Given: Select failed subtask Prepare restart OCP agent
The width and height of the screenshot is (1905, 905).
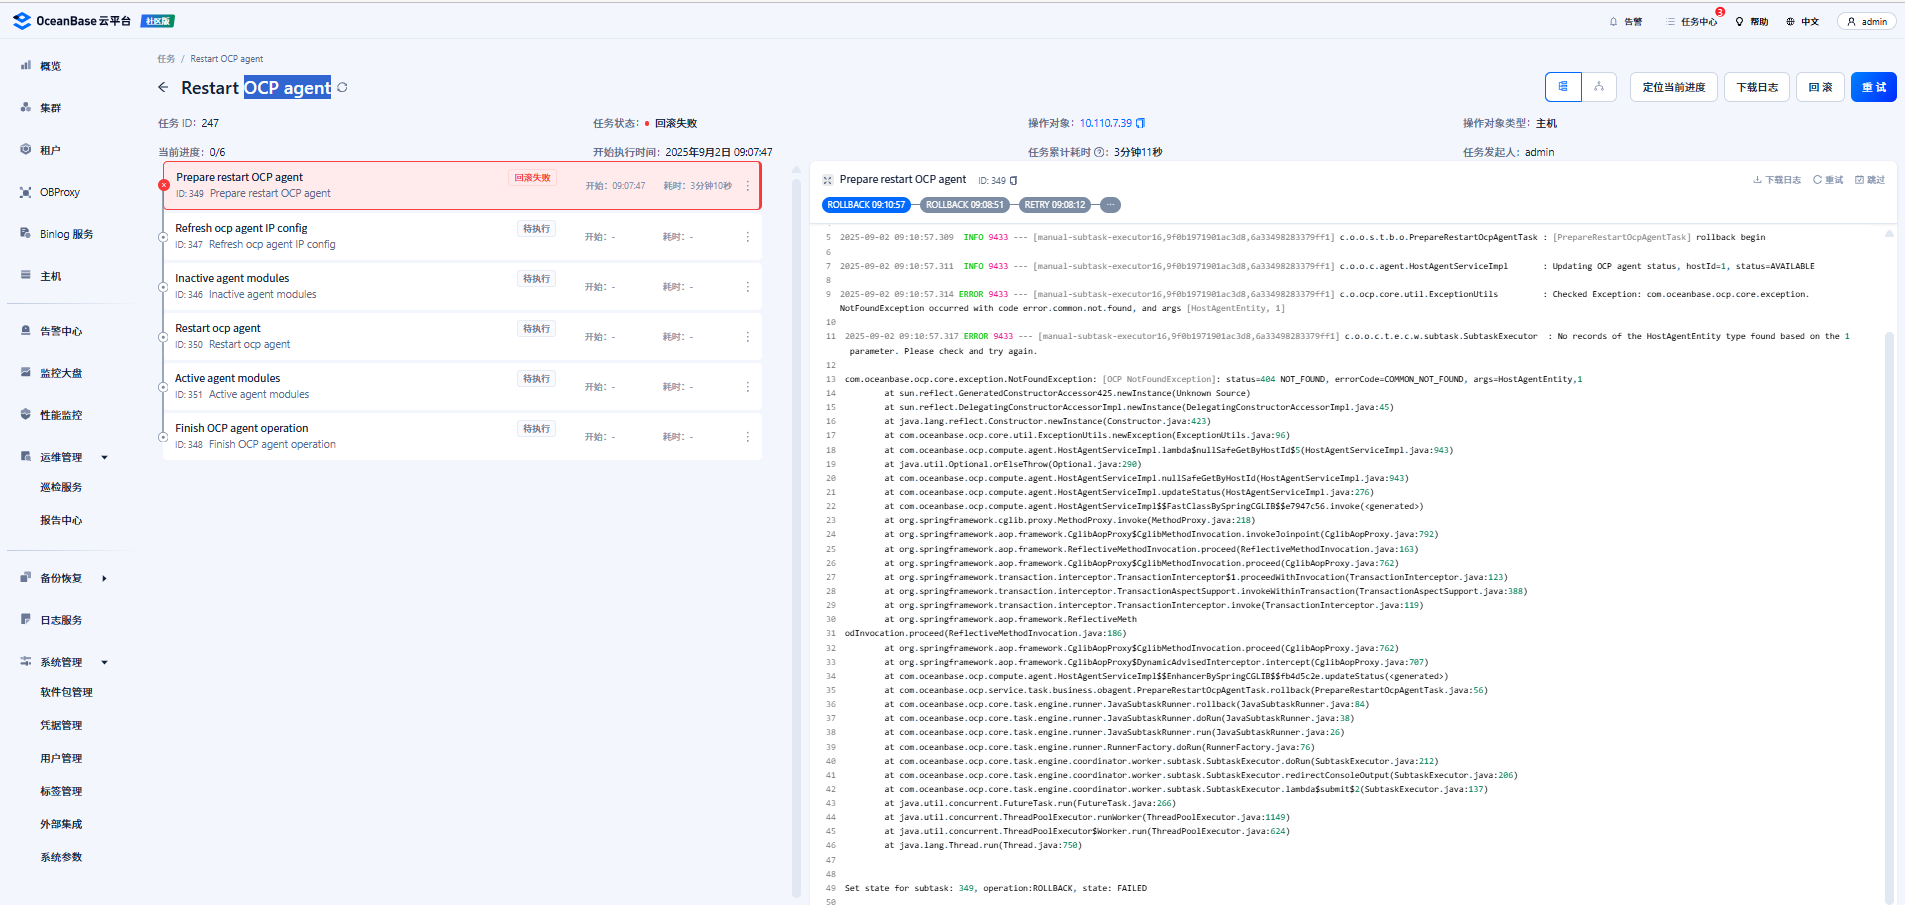Looking at the screenshot, I should 462,186.
